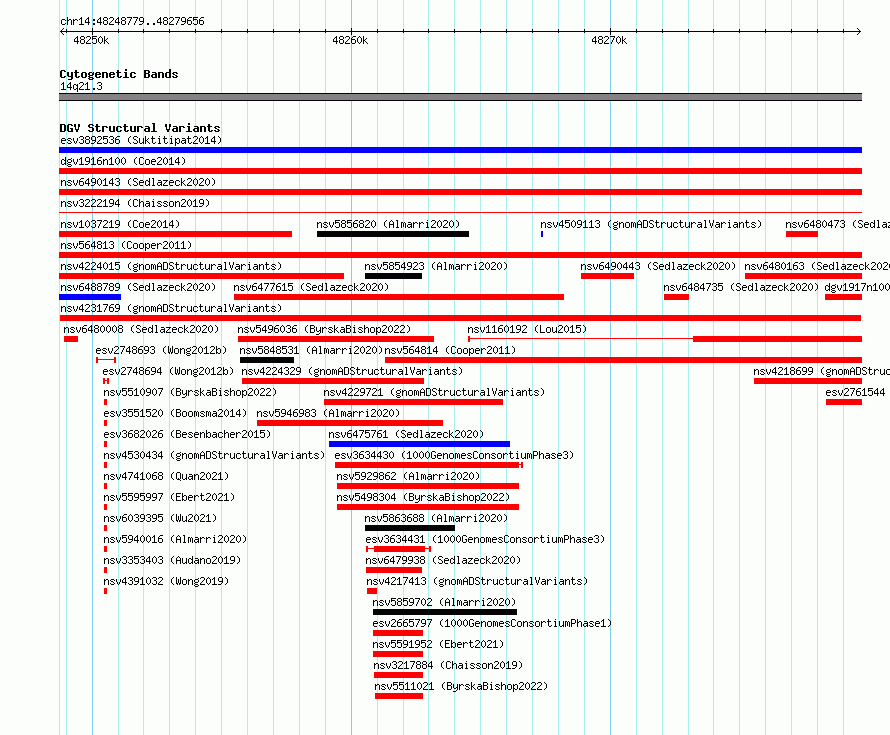Click nsv5848531 (Almarri2020) label

click(x=310, y=350)
